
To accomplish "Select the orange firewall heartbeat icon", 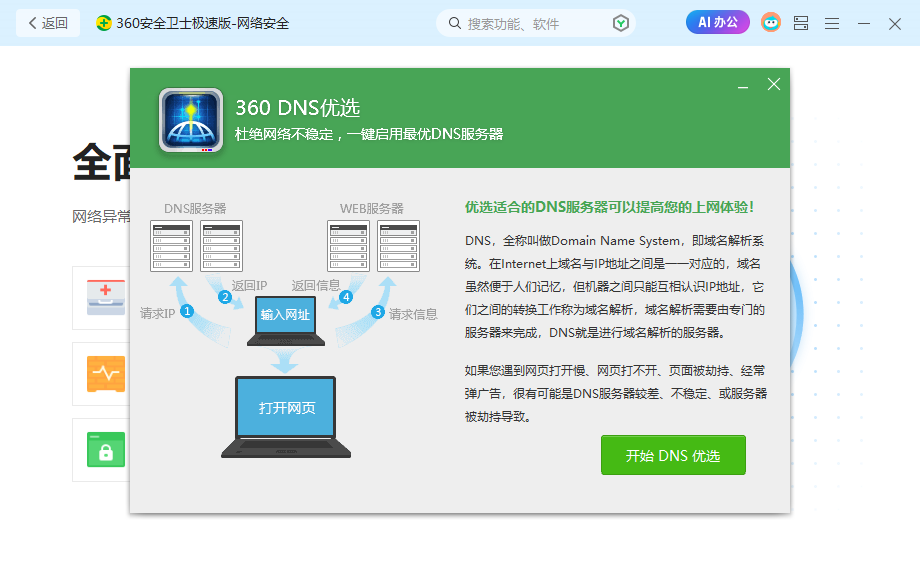I will click(104, 374).
